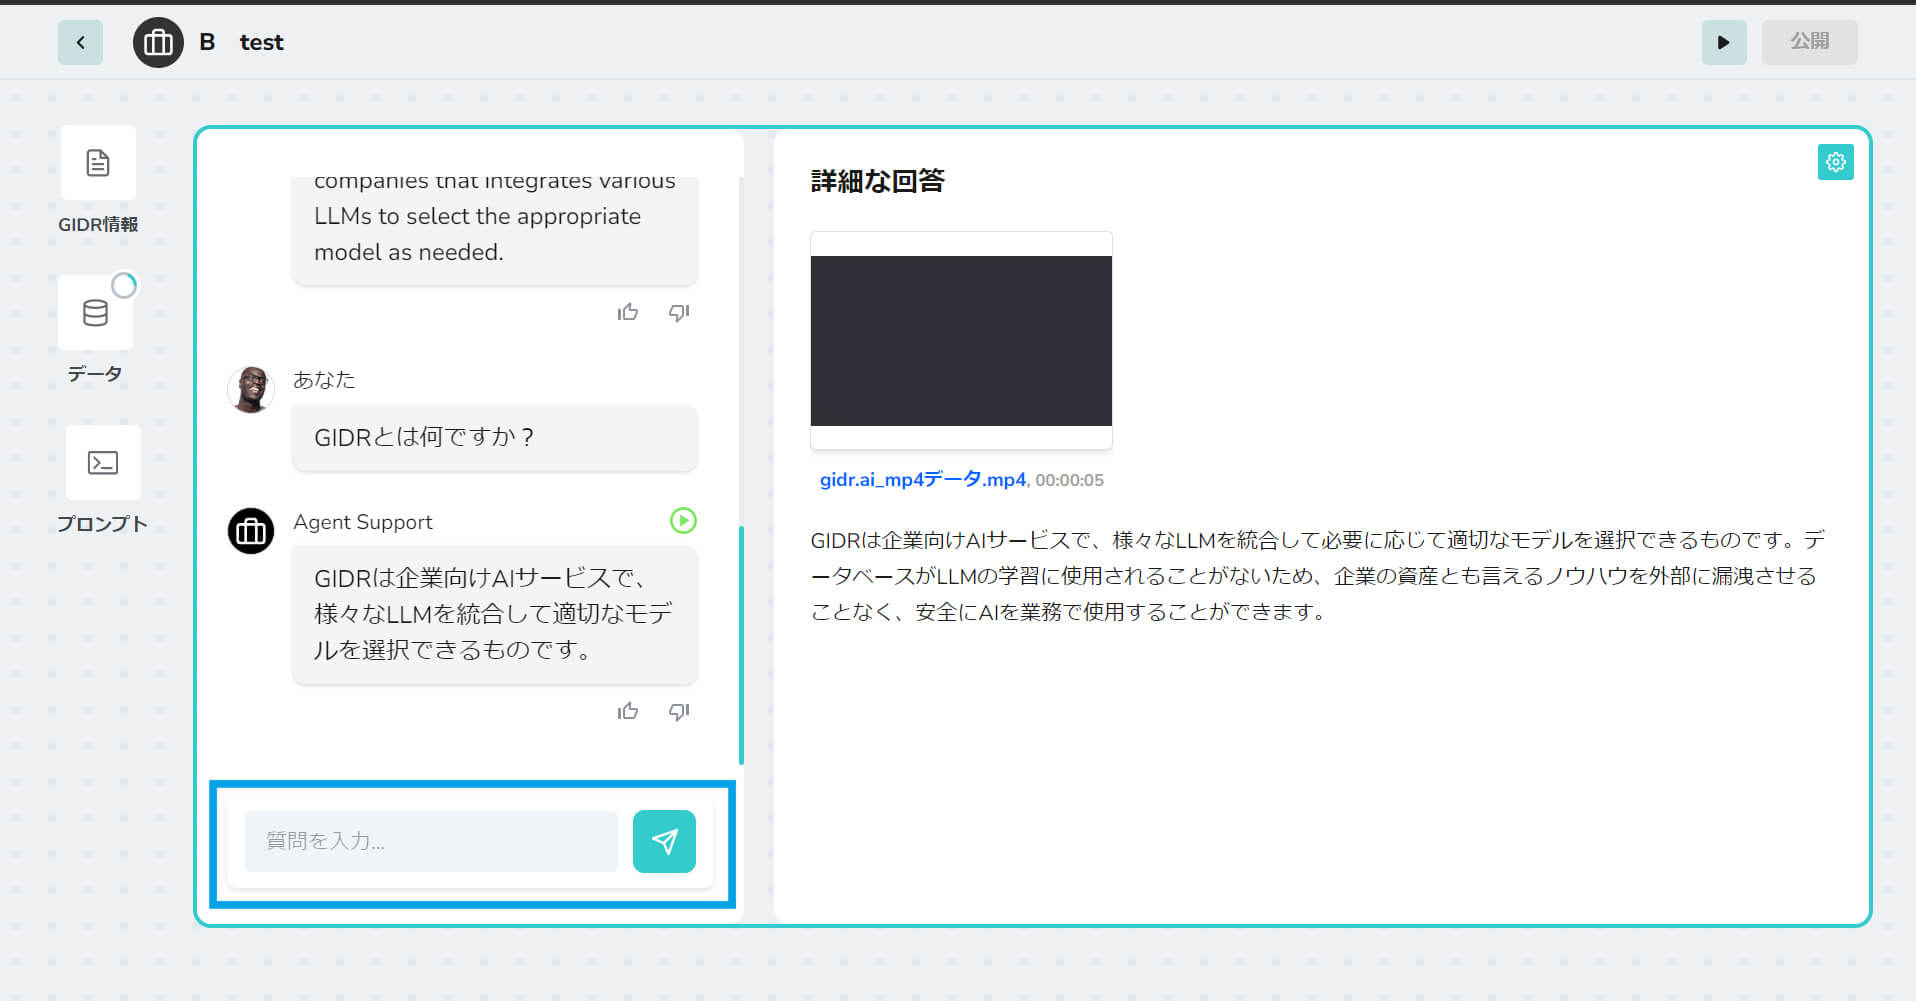Image resolution: width=1916 pixels, height=1001 pixels.
Task: Click the detailed answer paragraph text
Action: [1318, 576]
